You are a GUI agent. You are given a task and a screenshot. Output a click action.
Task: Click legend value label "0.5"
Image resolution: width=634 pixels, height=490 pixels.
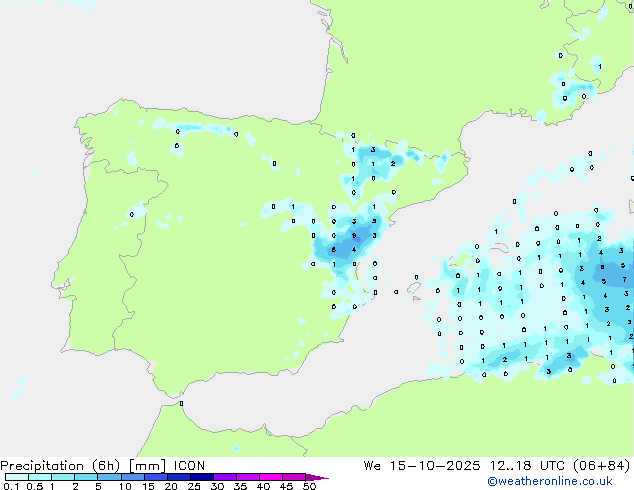pos(35,486)
